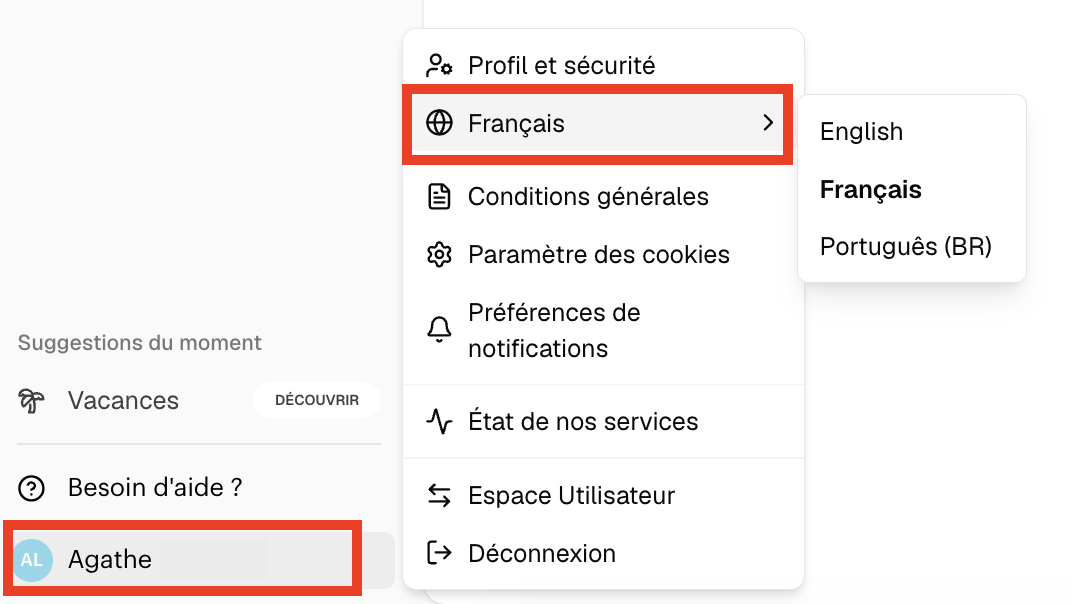The height and width of the screenshot is (604, 1072).
Task: Click the Profil et sécurité user-gear icon
Action: coord(439,66)
